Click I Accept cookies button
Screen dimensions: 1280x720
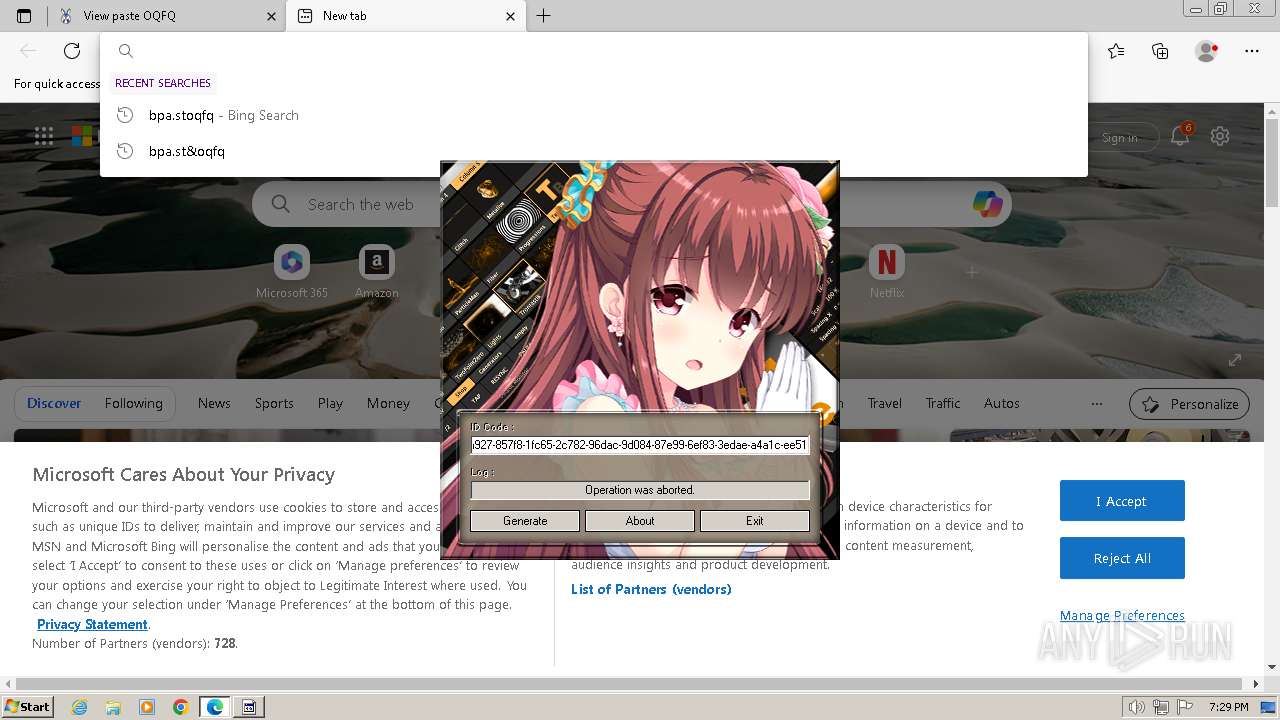(1122, 501)
